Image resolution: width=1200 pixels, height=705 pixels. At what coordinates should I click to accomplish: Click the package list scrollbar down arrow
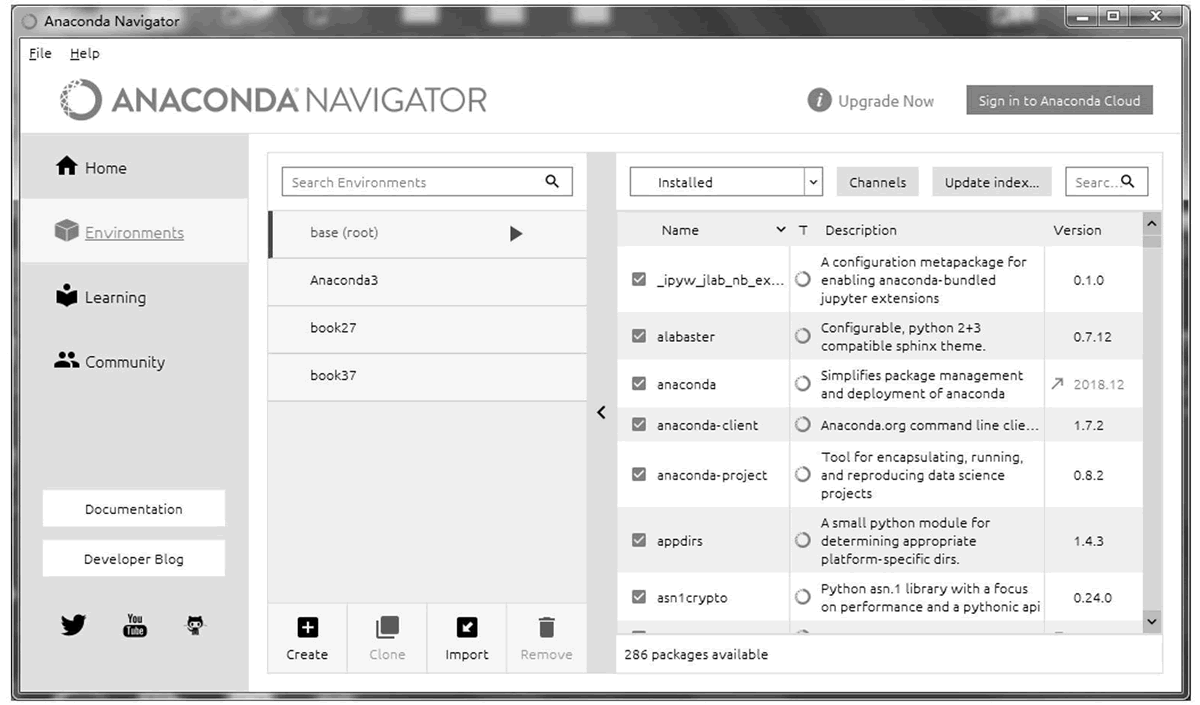coord(1152,622)
